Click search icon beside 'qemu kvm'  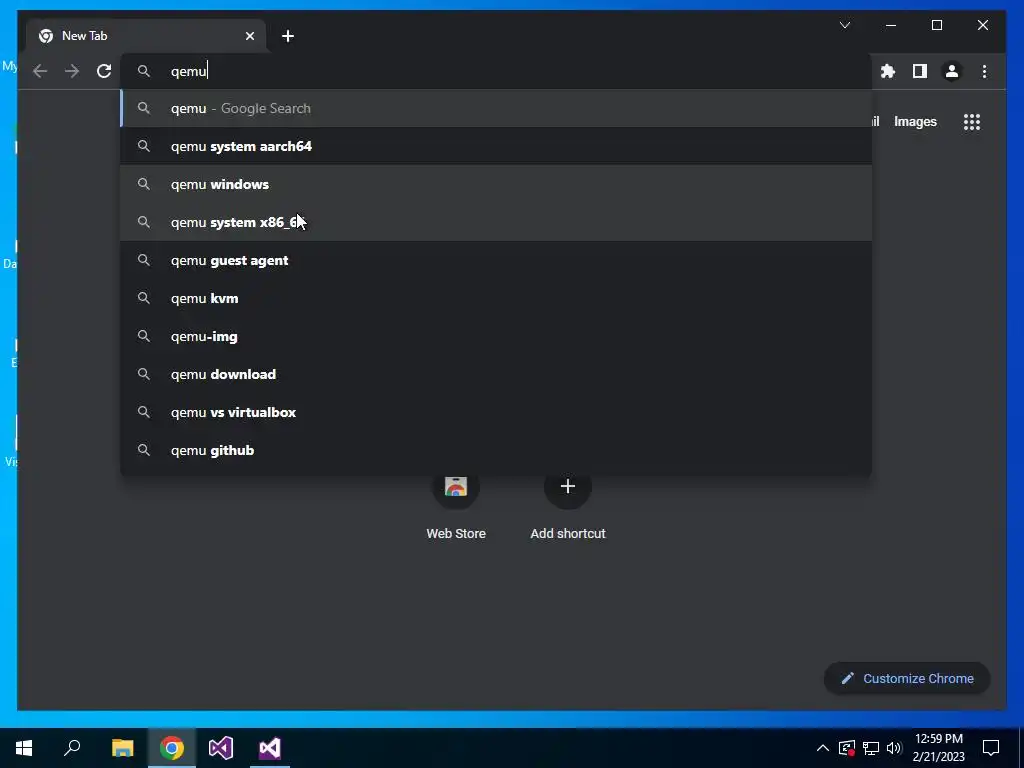[144, 298]
